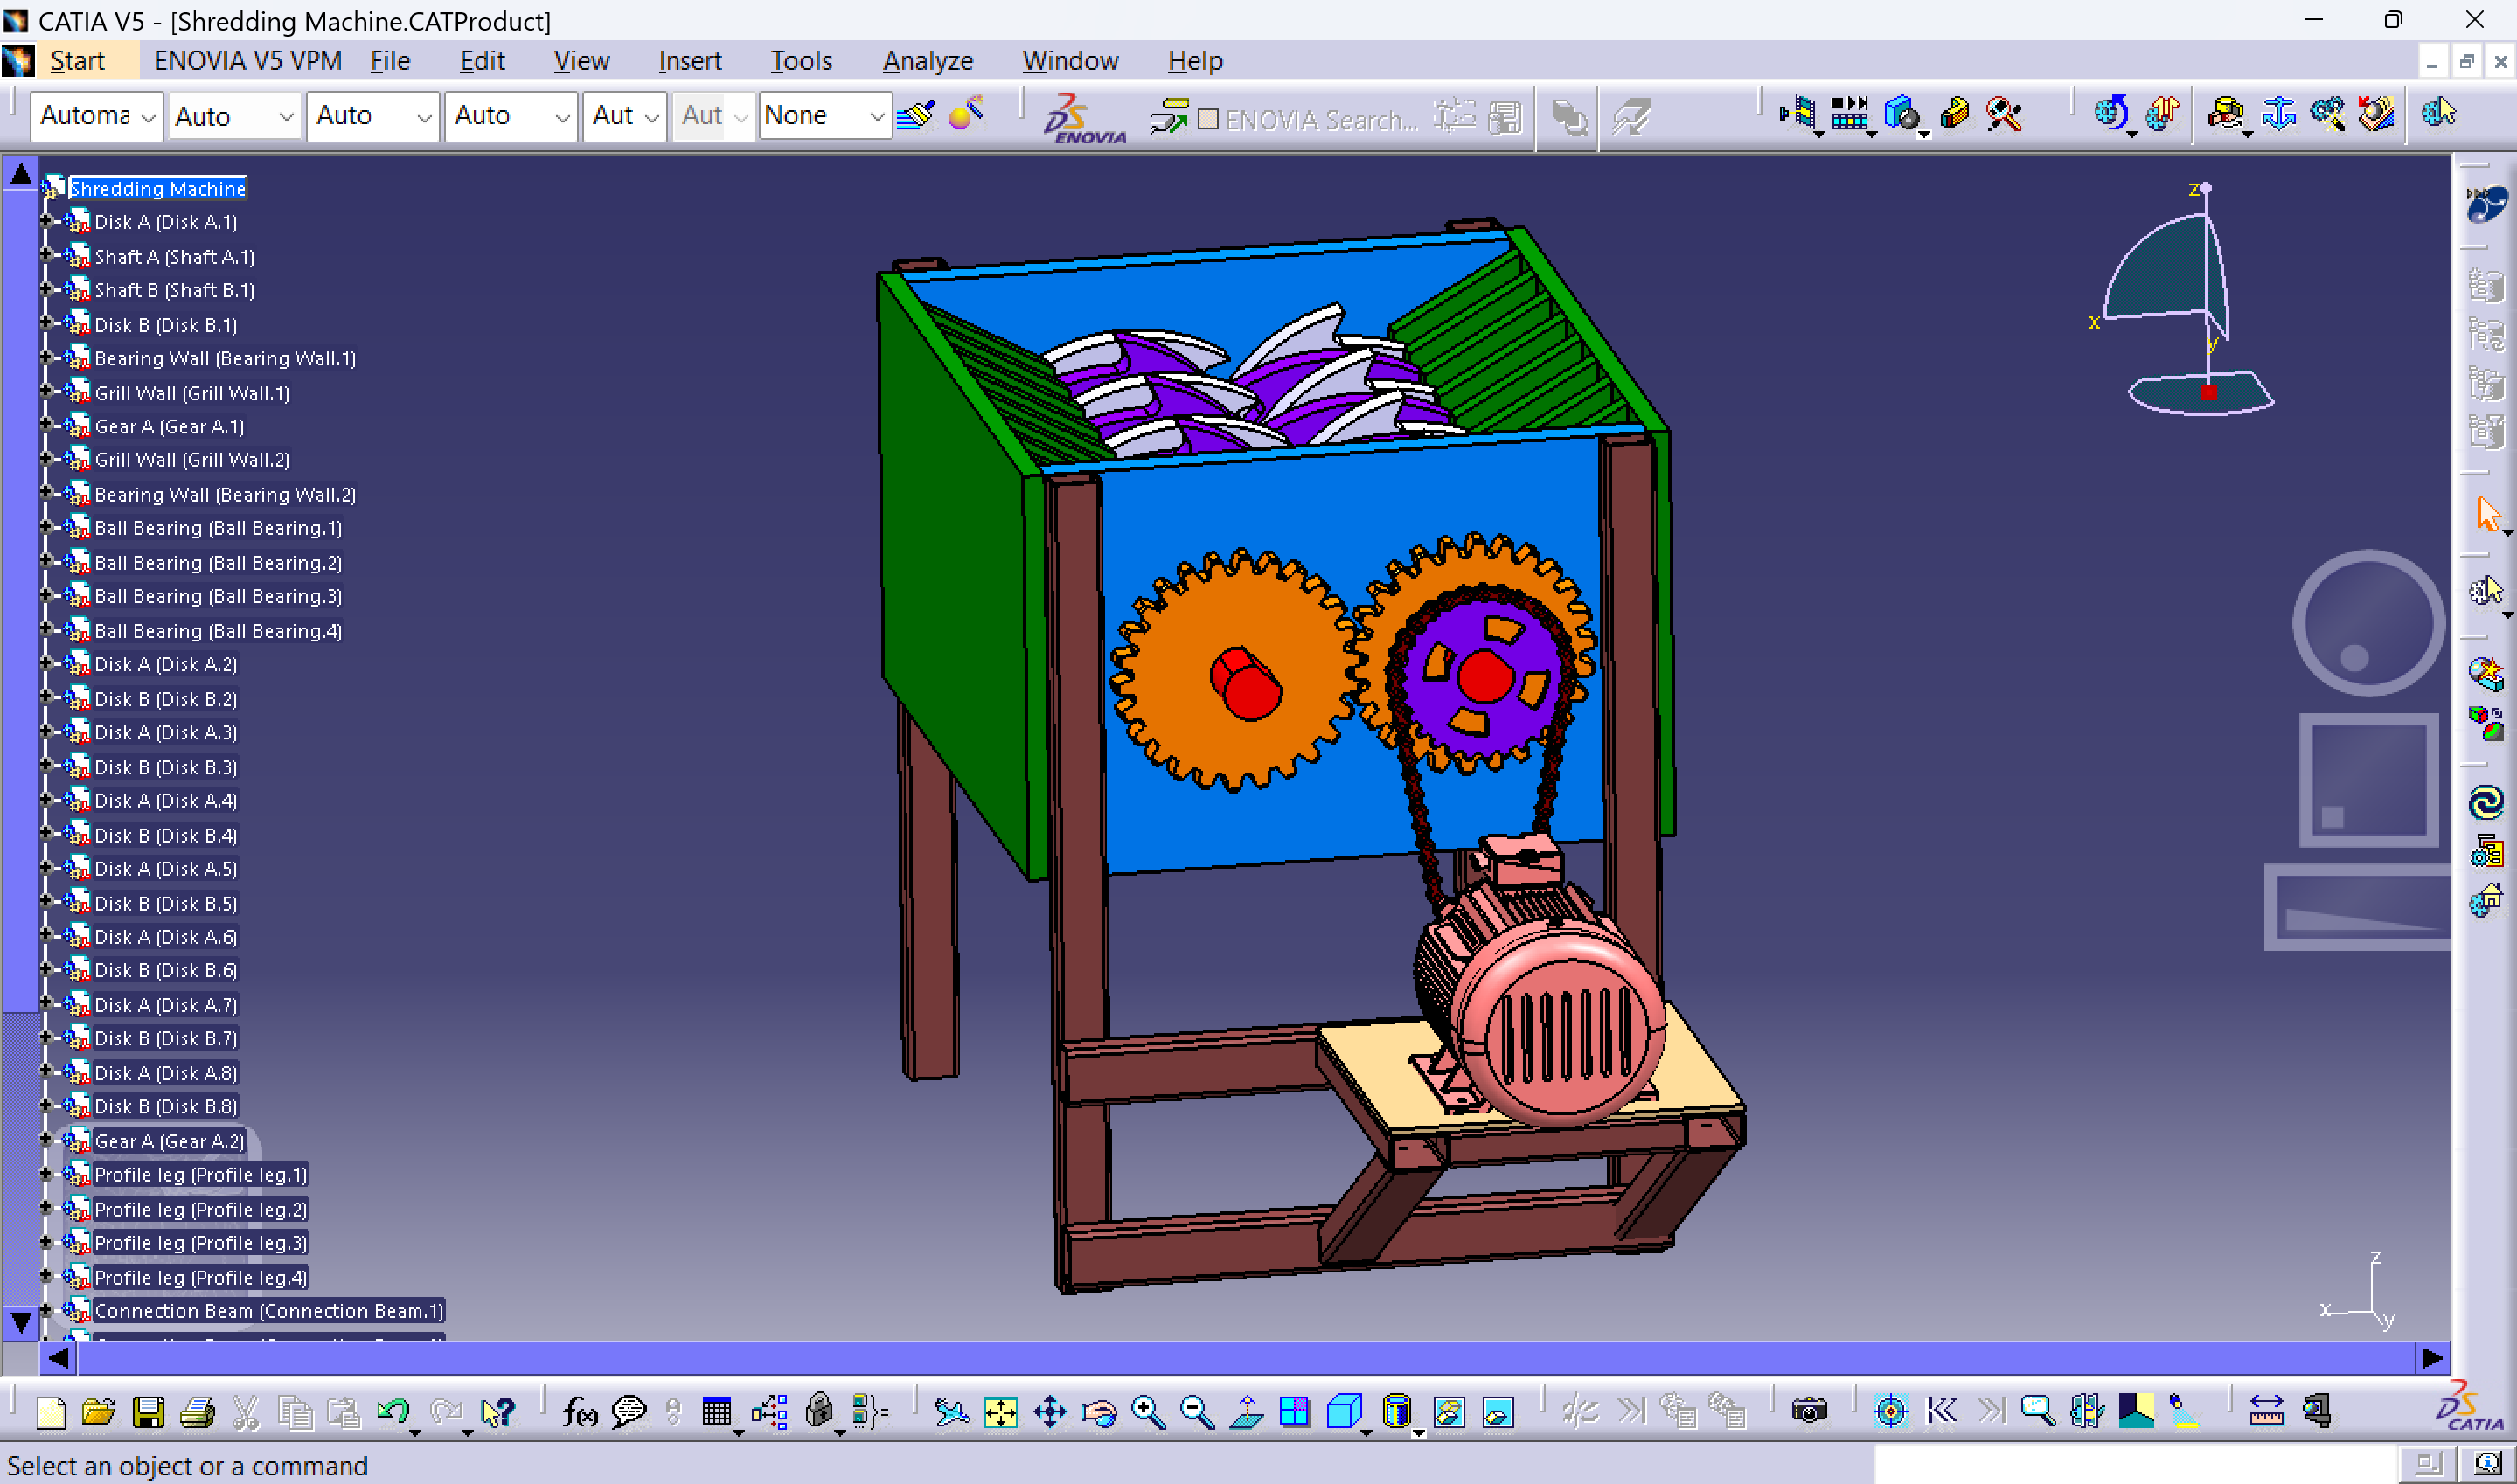
Task: Open the Help menu
Action: [x=1195, y=61]
